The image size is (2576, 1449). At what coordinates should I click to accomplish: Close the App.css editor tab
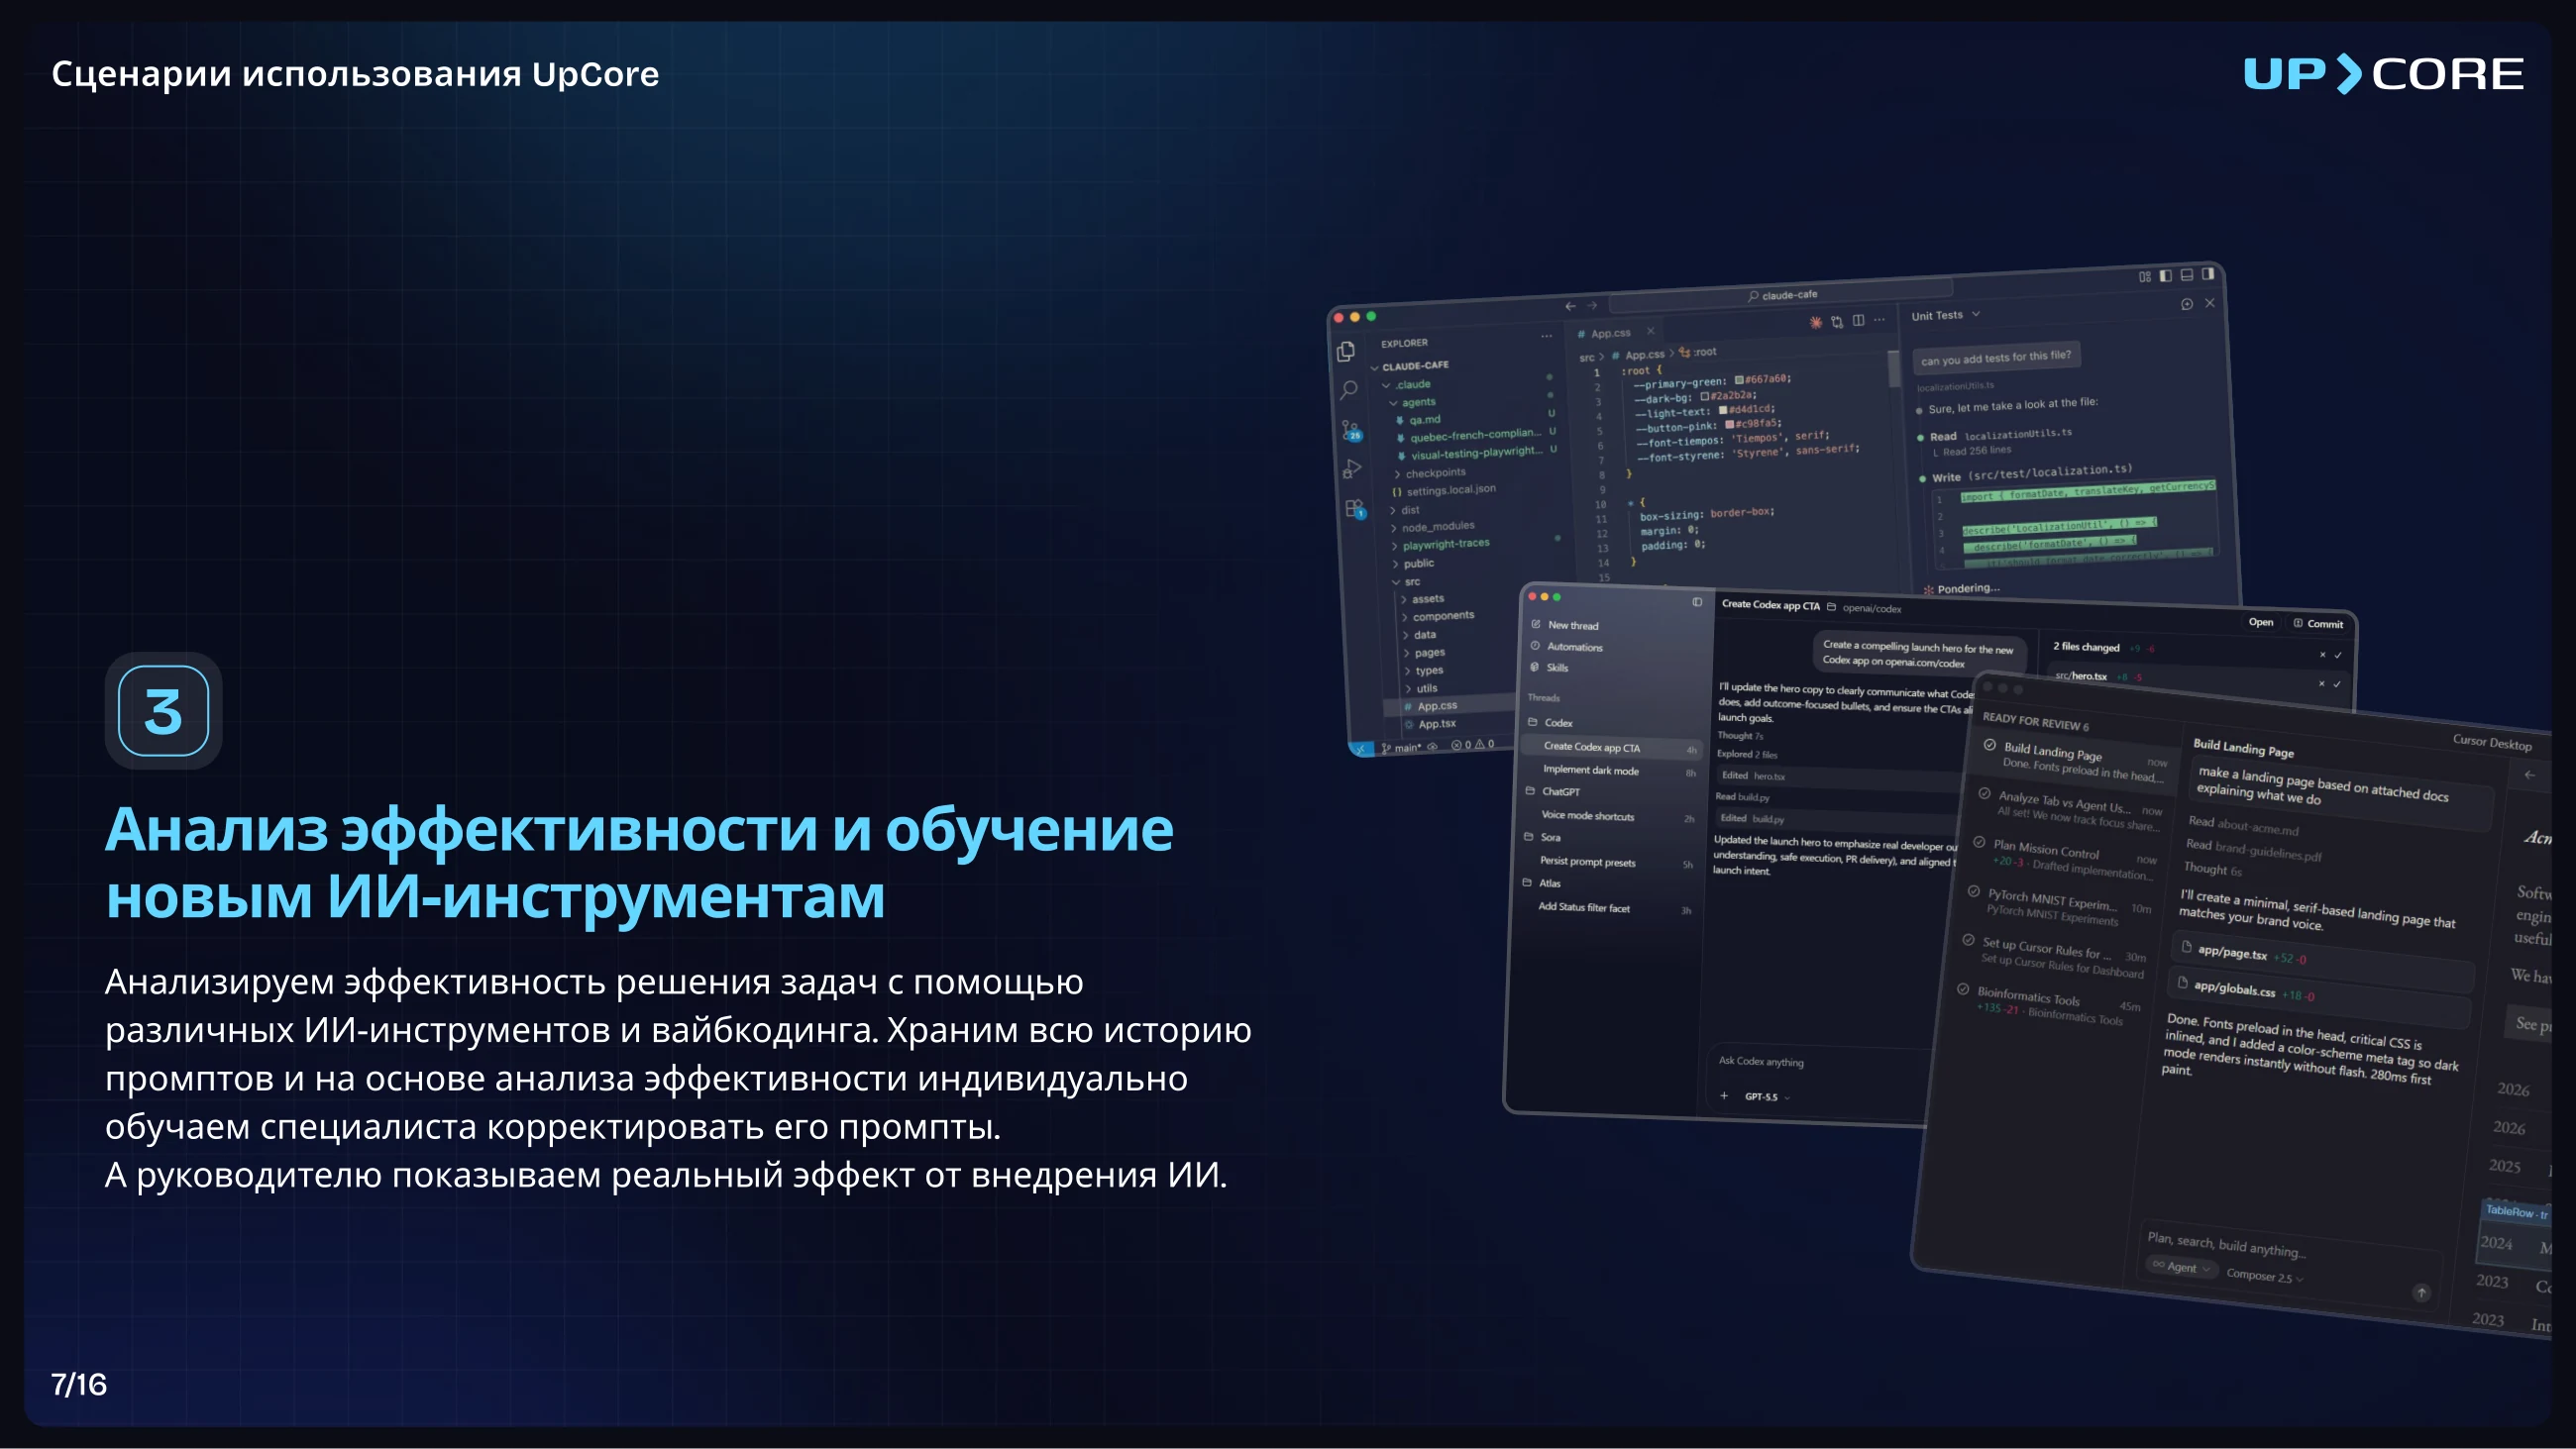[1651, 331]
